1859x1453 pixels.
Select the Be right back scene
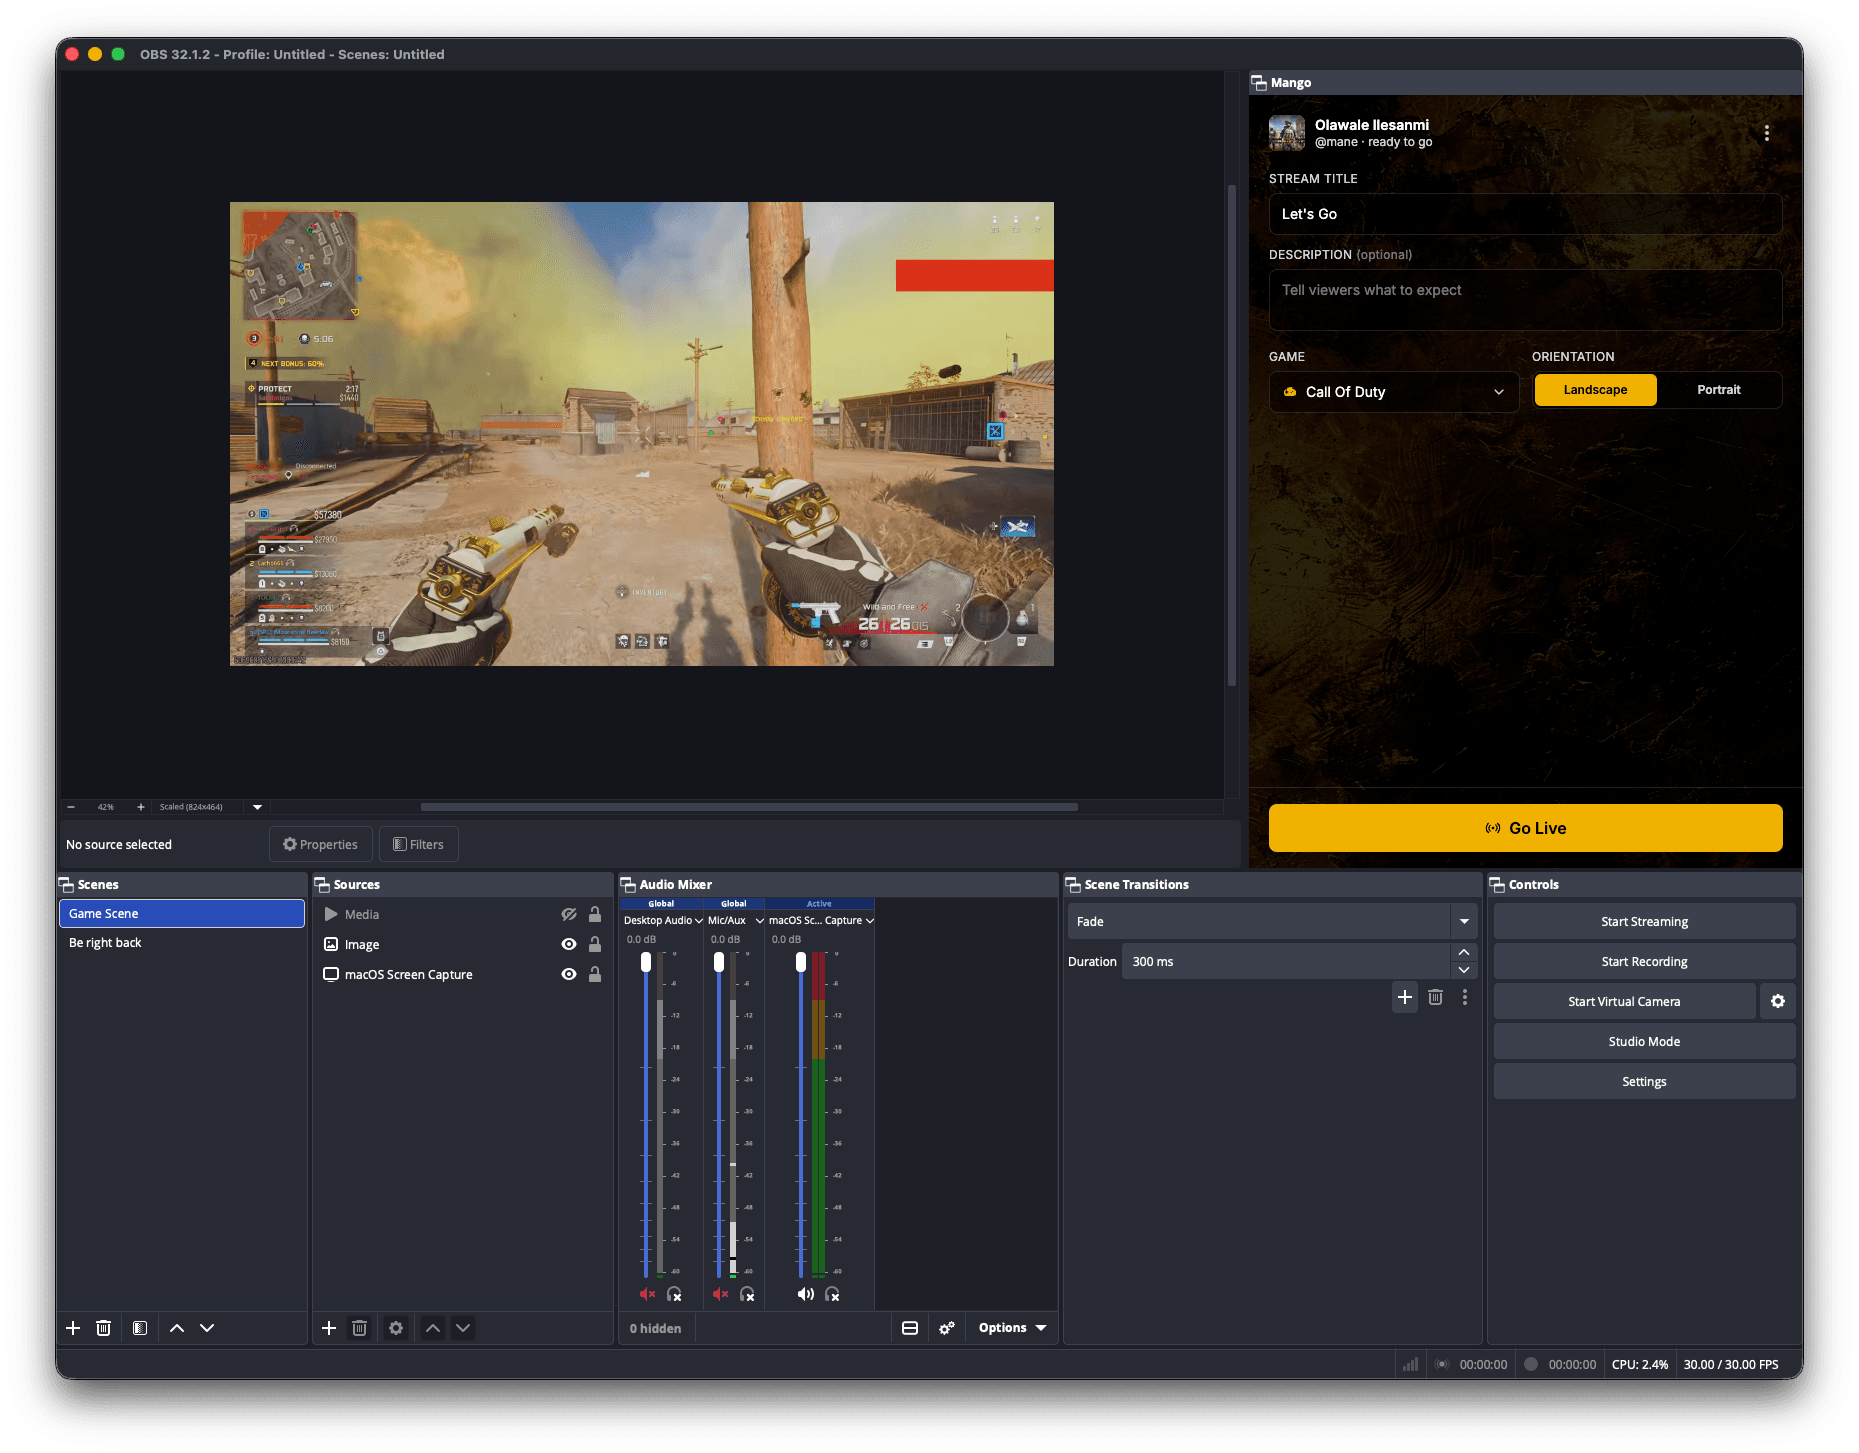pyautogui.click(x=182, y=943)
